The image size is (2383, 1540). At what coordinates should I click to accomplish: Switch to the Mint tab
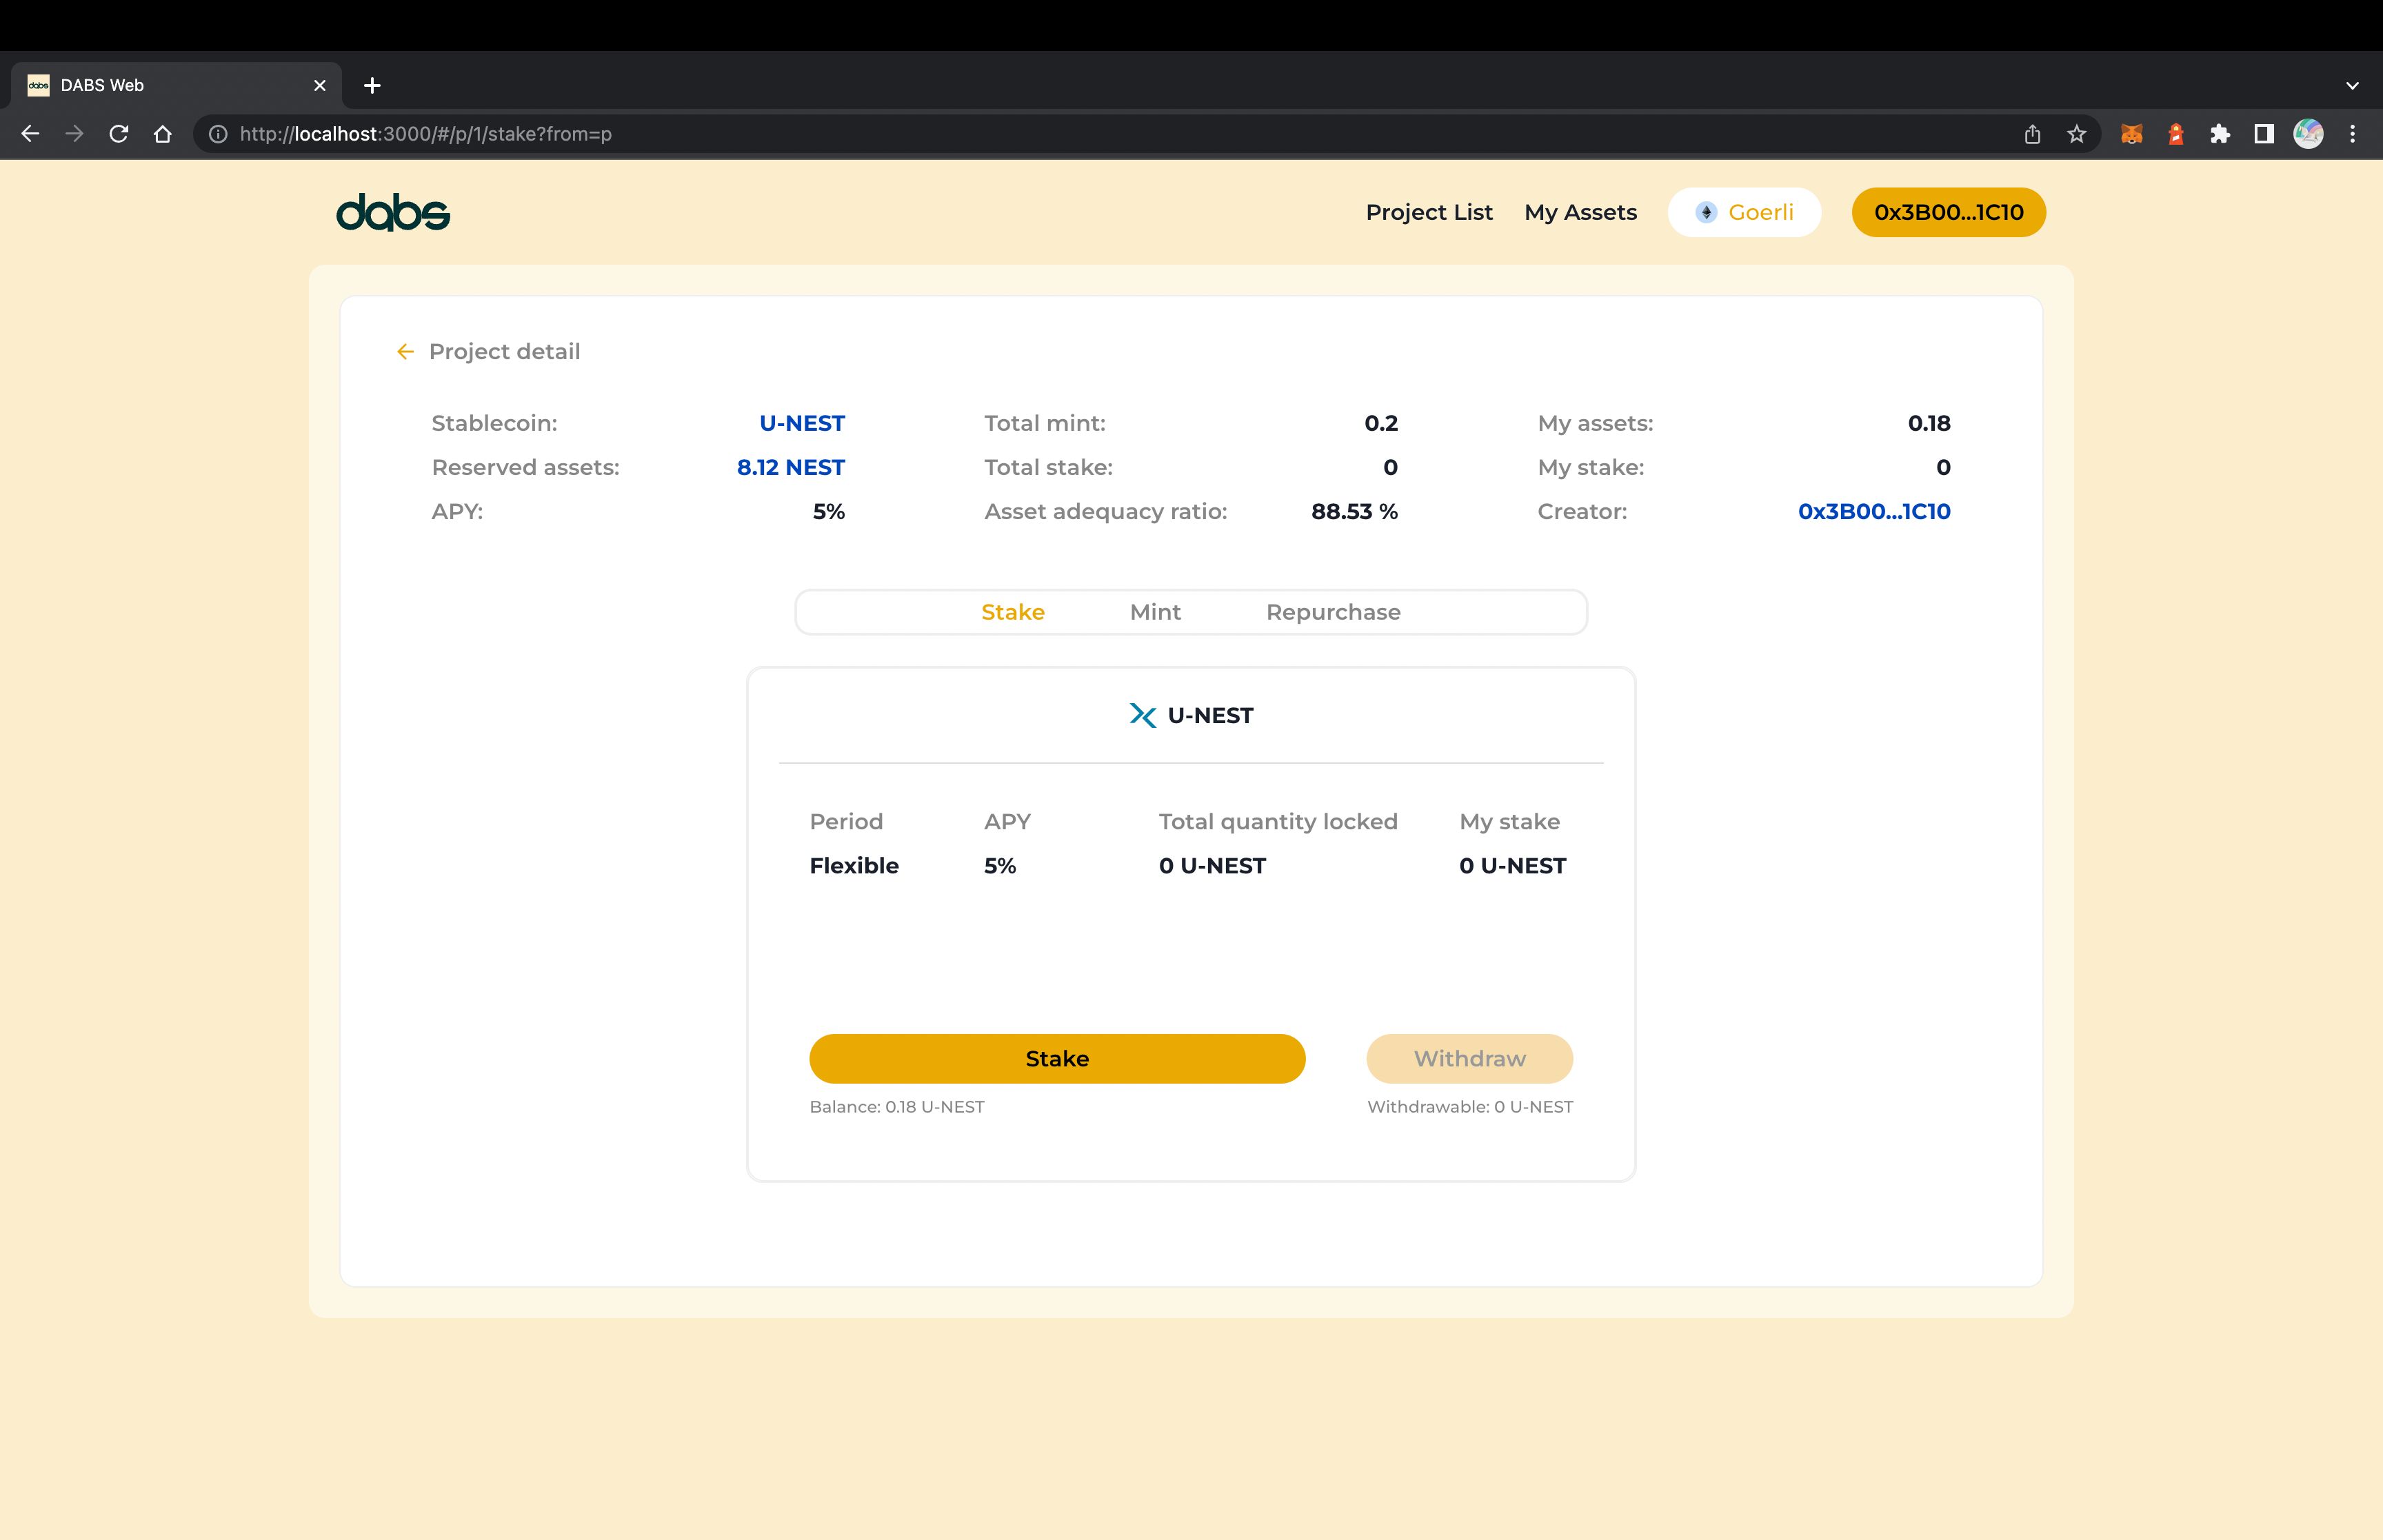tap(1155, 612)
